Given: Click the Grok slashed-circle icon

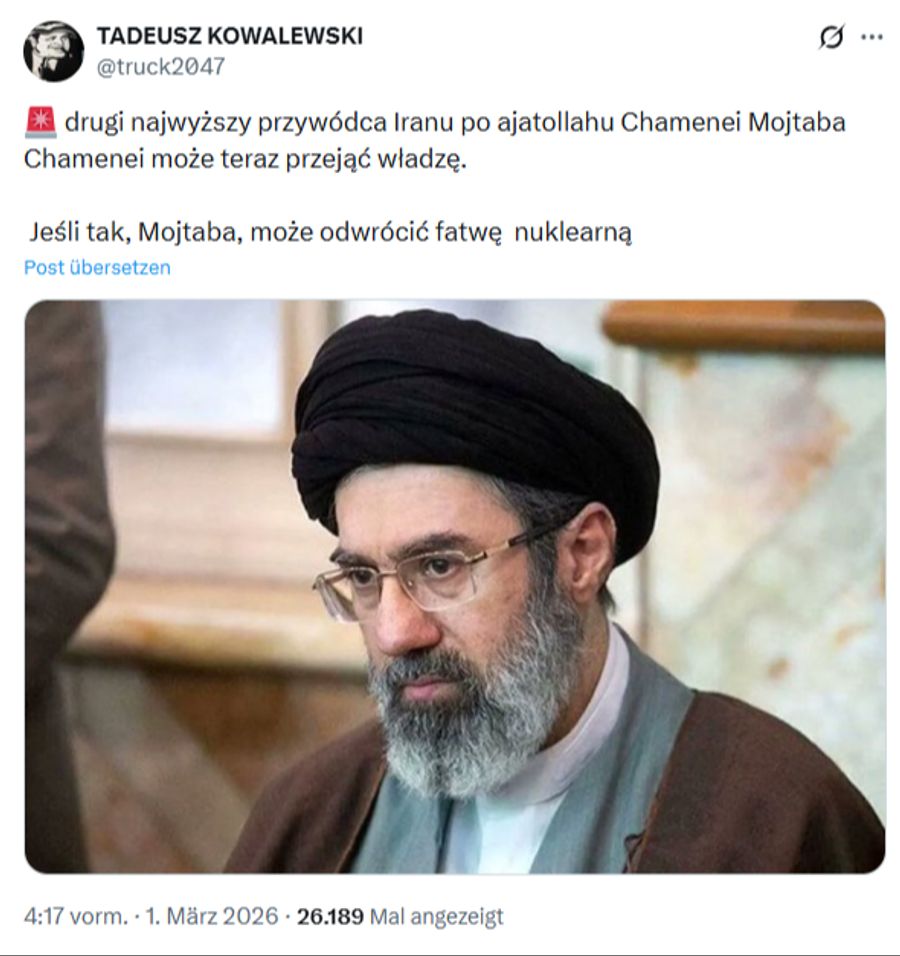Looking at the screenshot, I should pyautogui.click(x=831, y=38).
